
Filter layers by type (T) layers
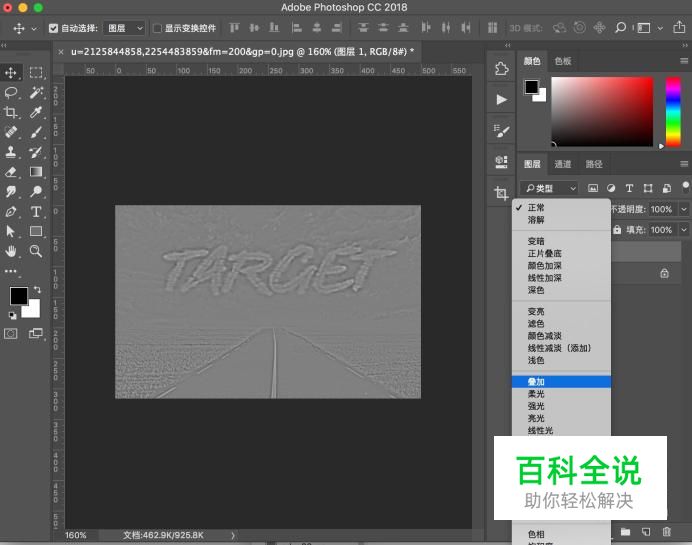(x=629, y=188)
